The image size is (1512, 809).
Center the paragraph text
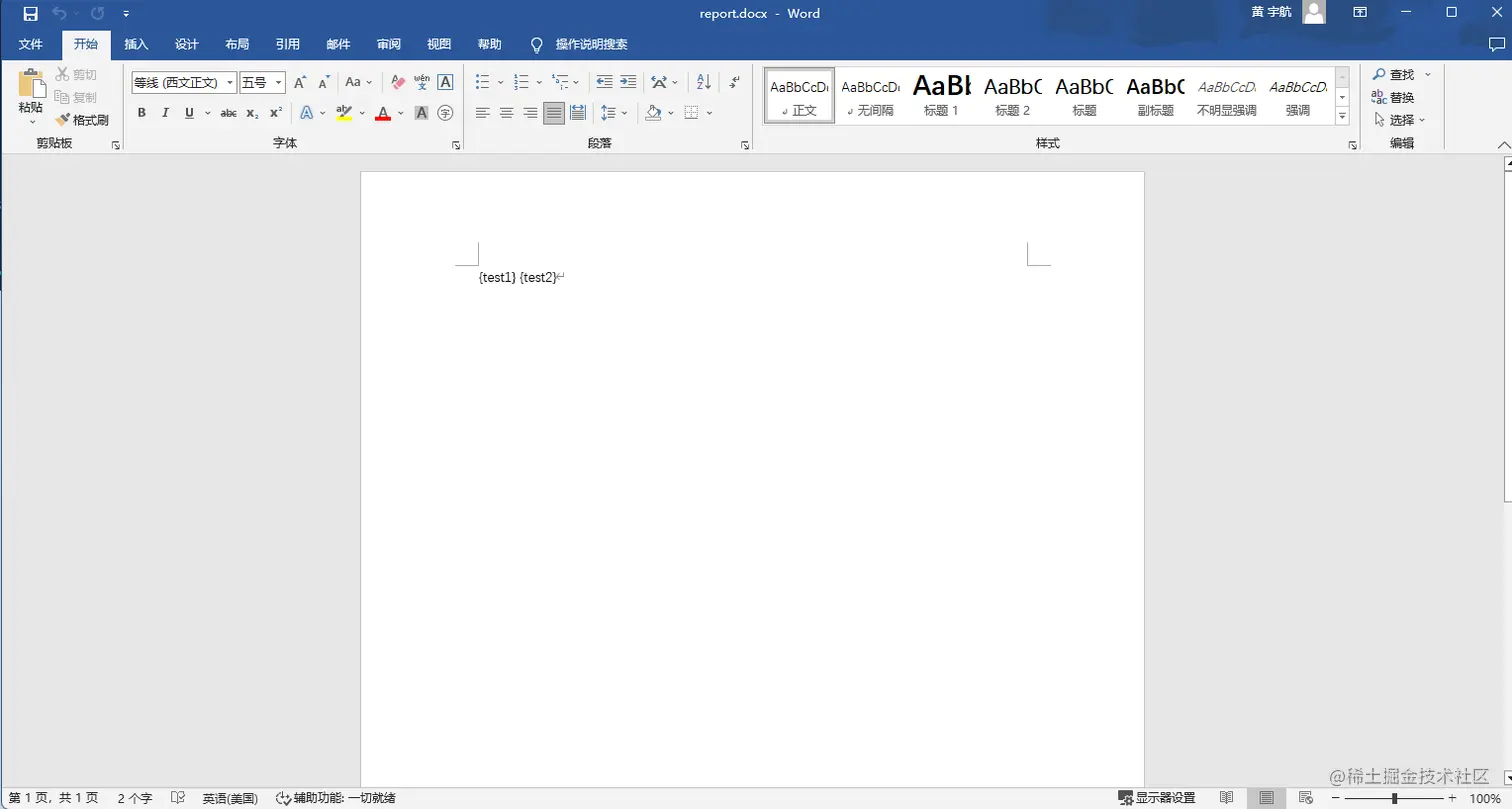(507, 113)
